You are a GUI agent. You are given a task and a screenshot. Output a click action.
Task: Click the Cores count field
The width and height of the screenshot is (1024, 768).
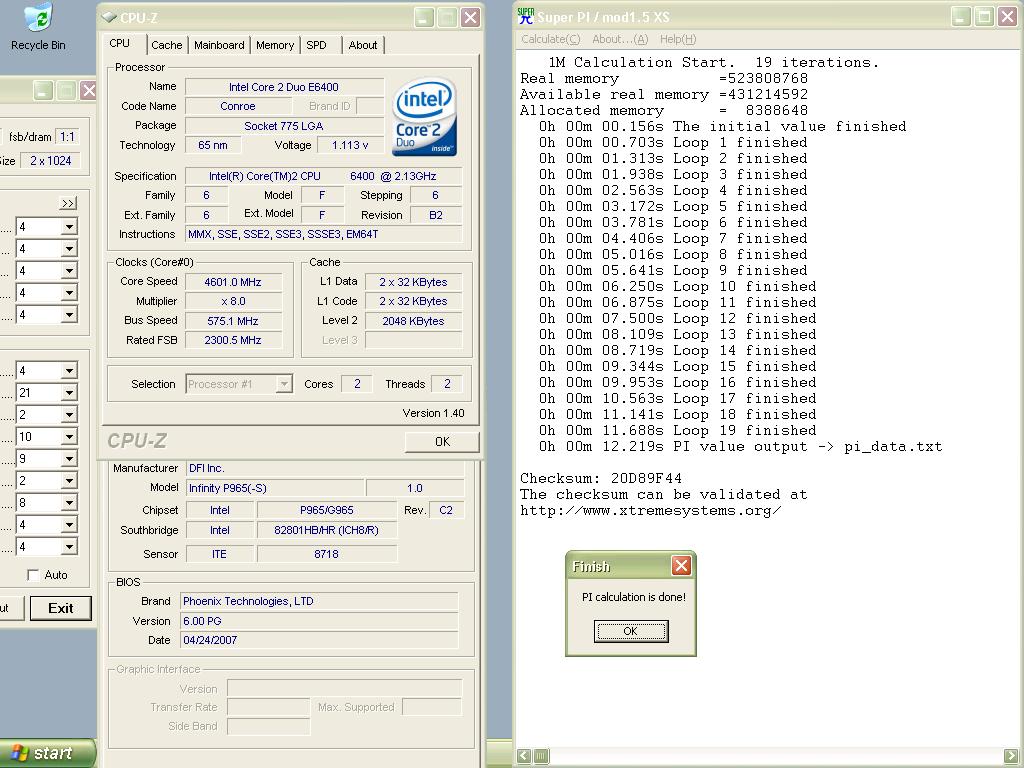[357, 384]
